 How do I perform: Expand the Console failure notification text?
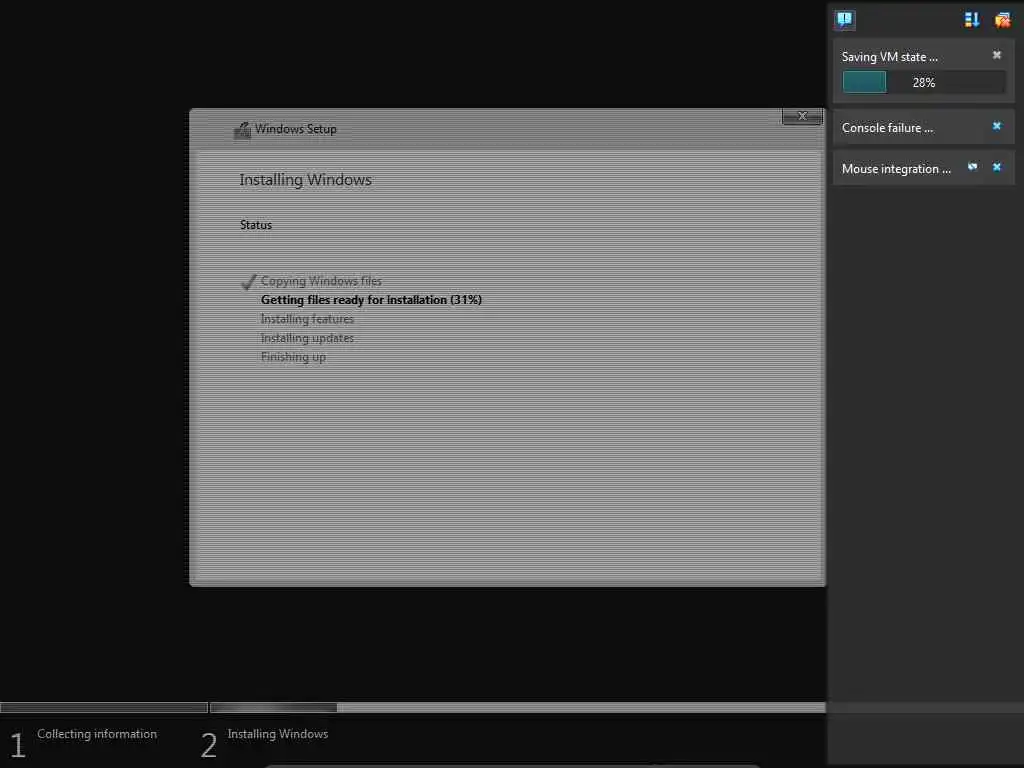[x=887, y=128]
